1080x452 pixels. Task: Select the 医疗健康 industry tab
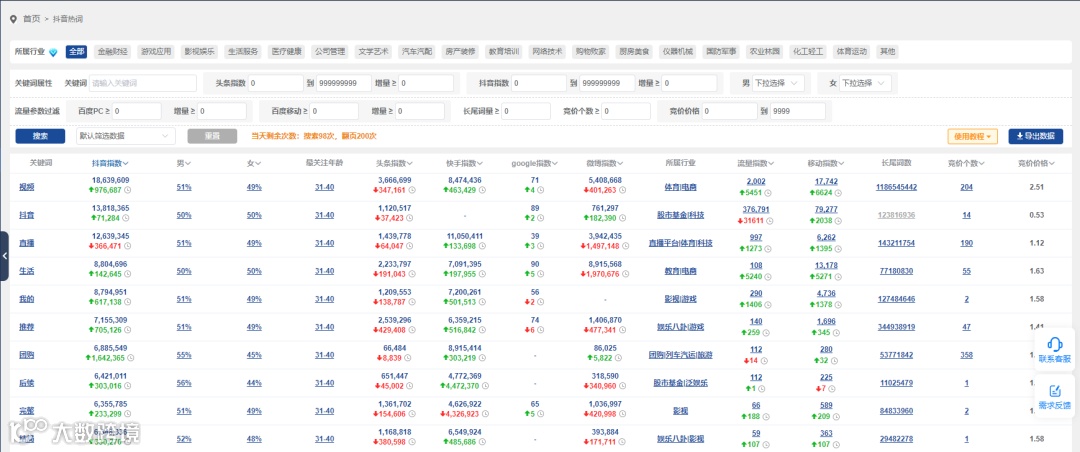pos(286,52)
